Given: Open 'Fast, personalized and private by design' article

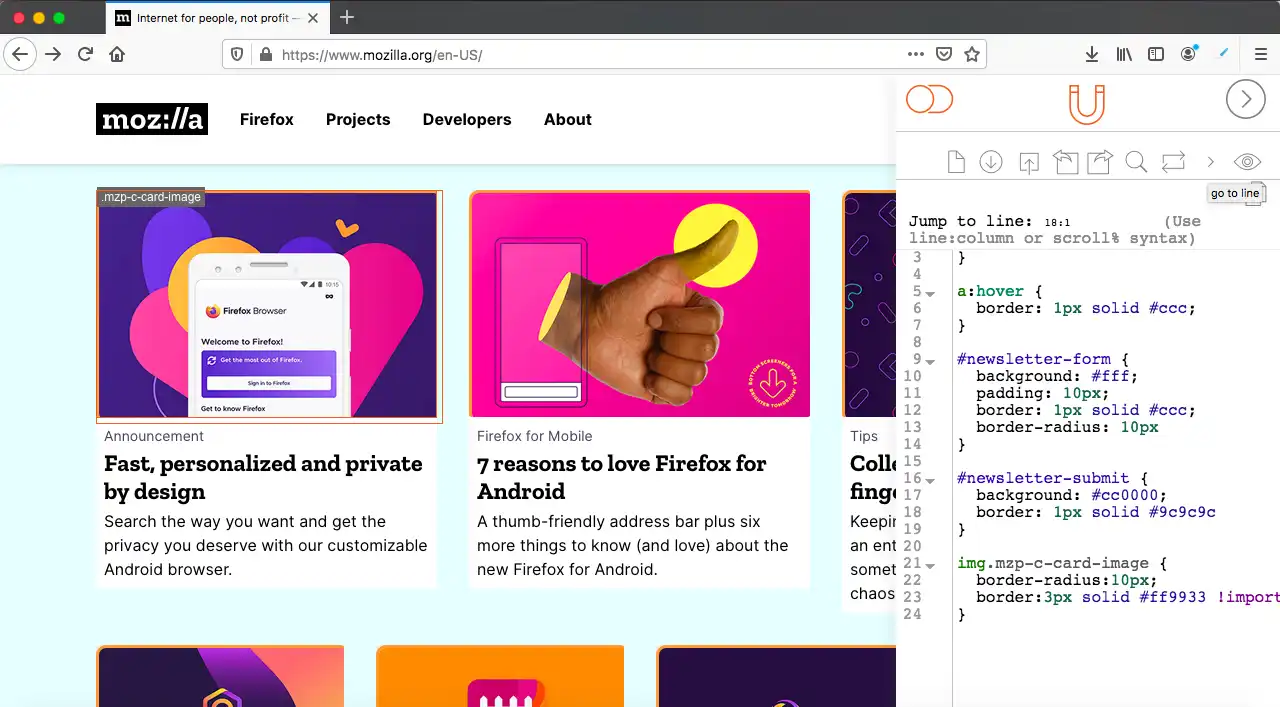Looking at the screenshot, I should pos(263,477).
